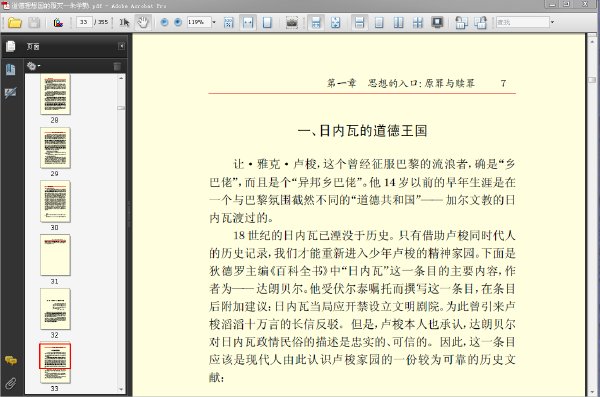The height and width of the screenshot is (397, 600).
Task: Click thumbnail panel scroll up arrow
Action: click(x=121, y=78)
